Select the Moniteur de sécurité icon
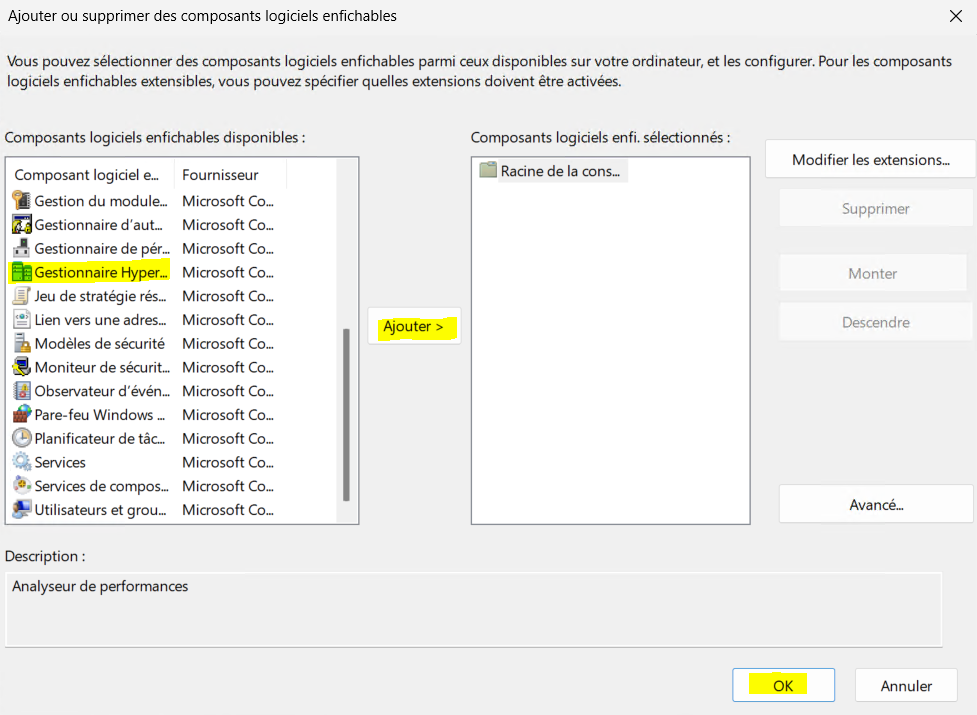This screenshot has height=715, width=977. 21,367
